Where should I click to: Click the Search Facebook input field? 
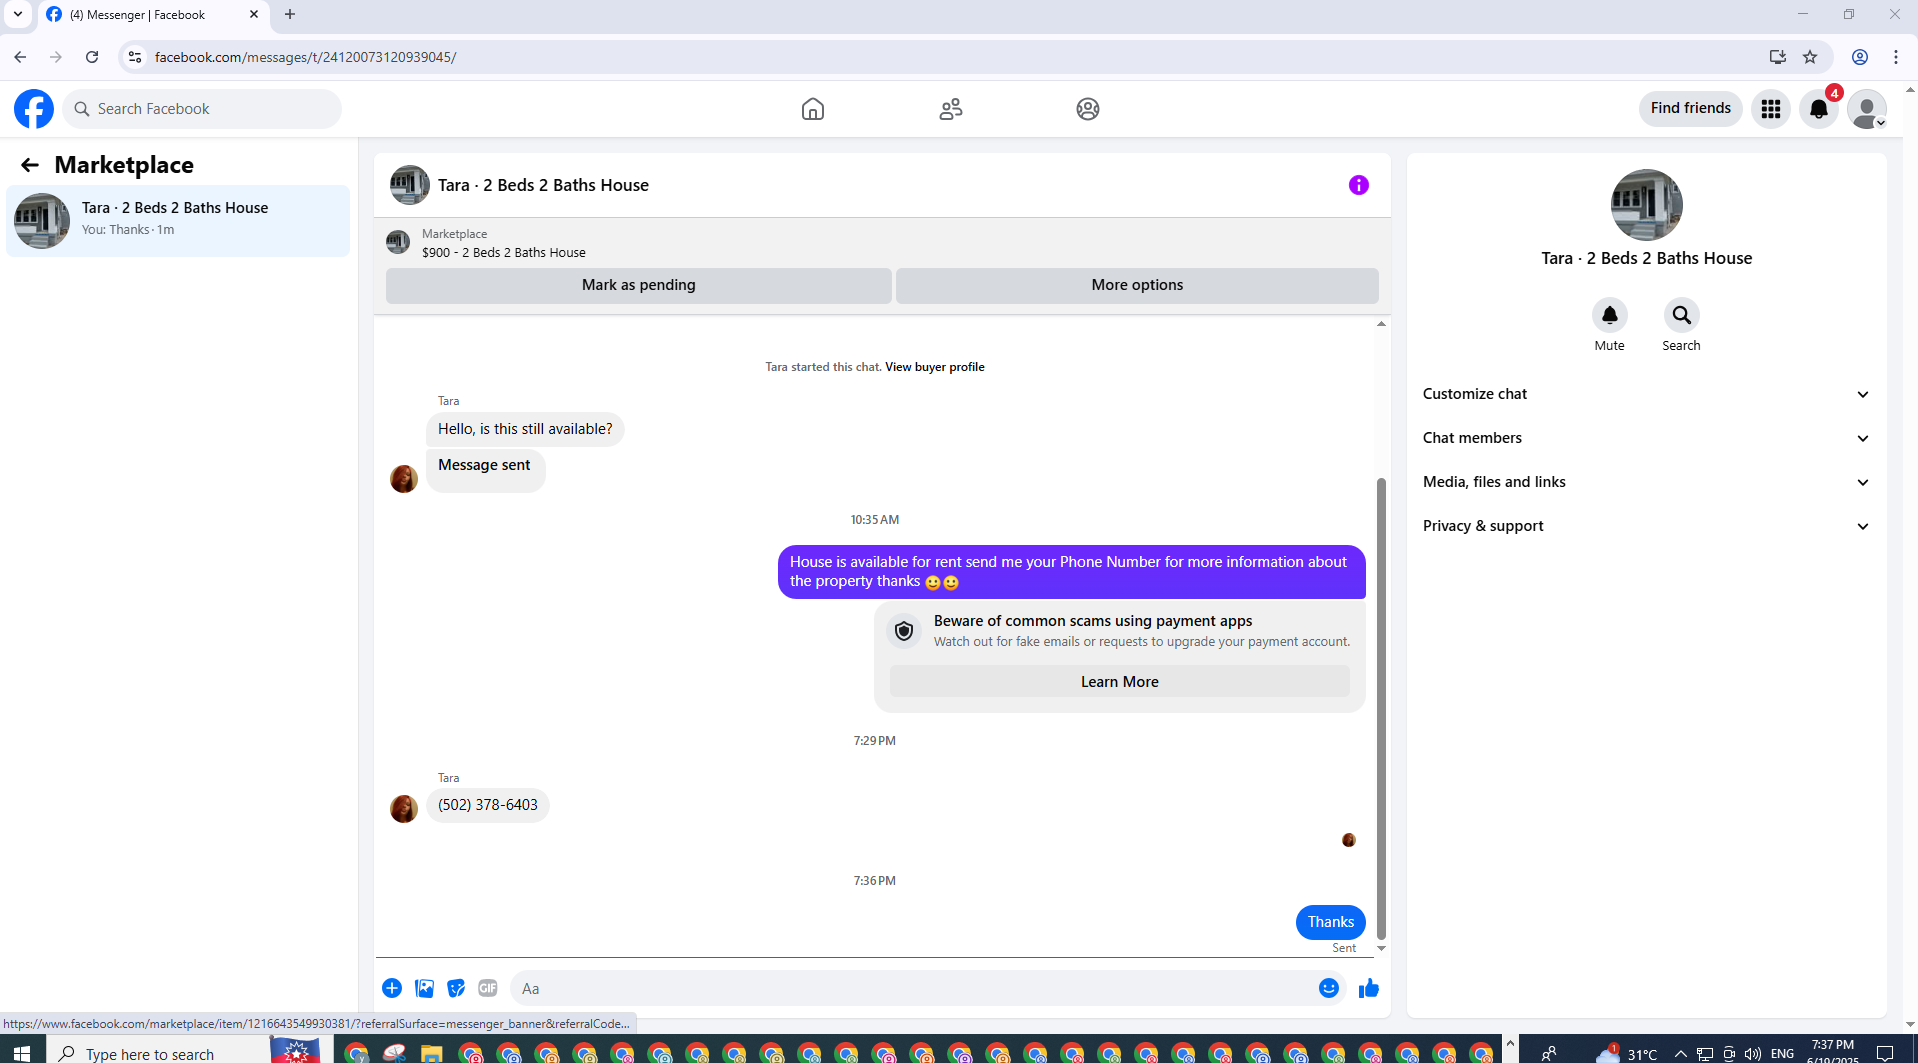202,109
